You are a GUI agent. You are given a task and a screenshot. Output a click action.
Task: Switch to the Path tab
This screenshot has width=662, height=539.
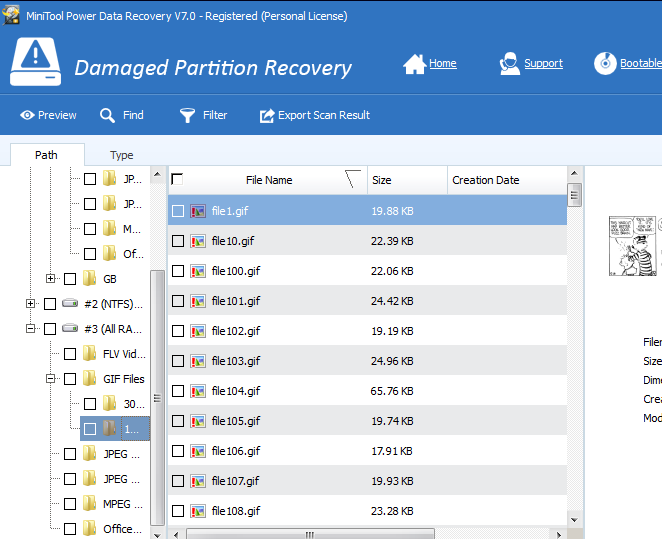point(46,155)
